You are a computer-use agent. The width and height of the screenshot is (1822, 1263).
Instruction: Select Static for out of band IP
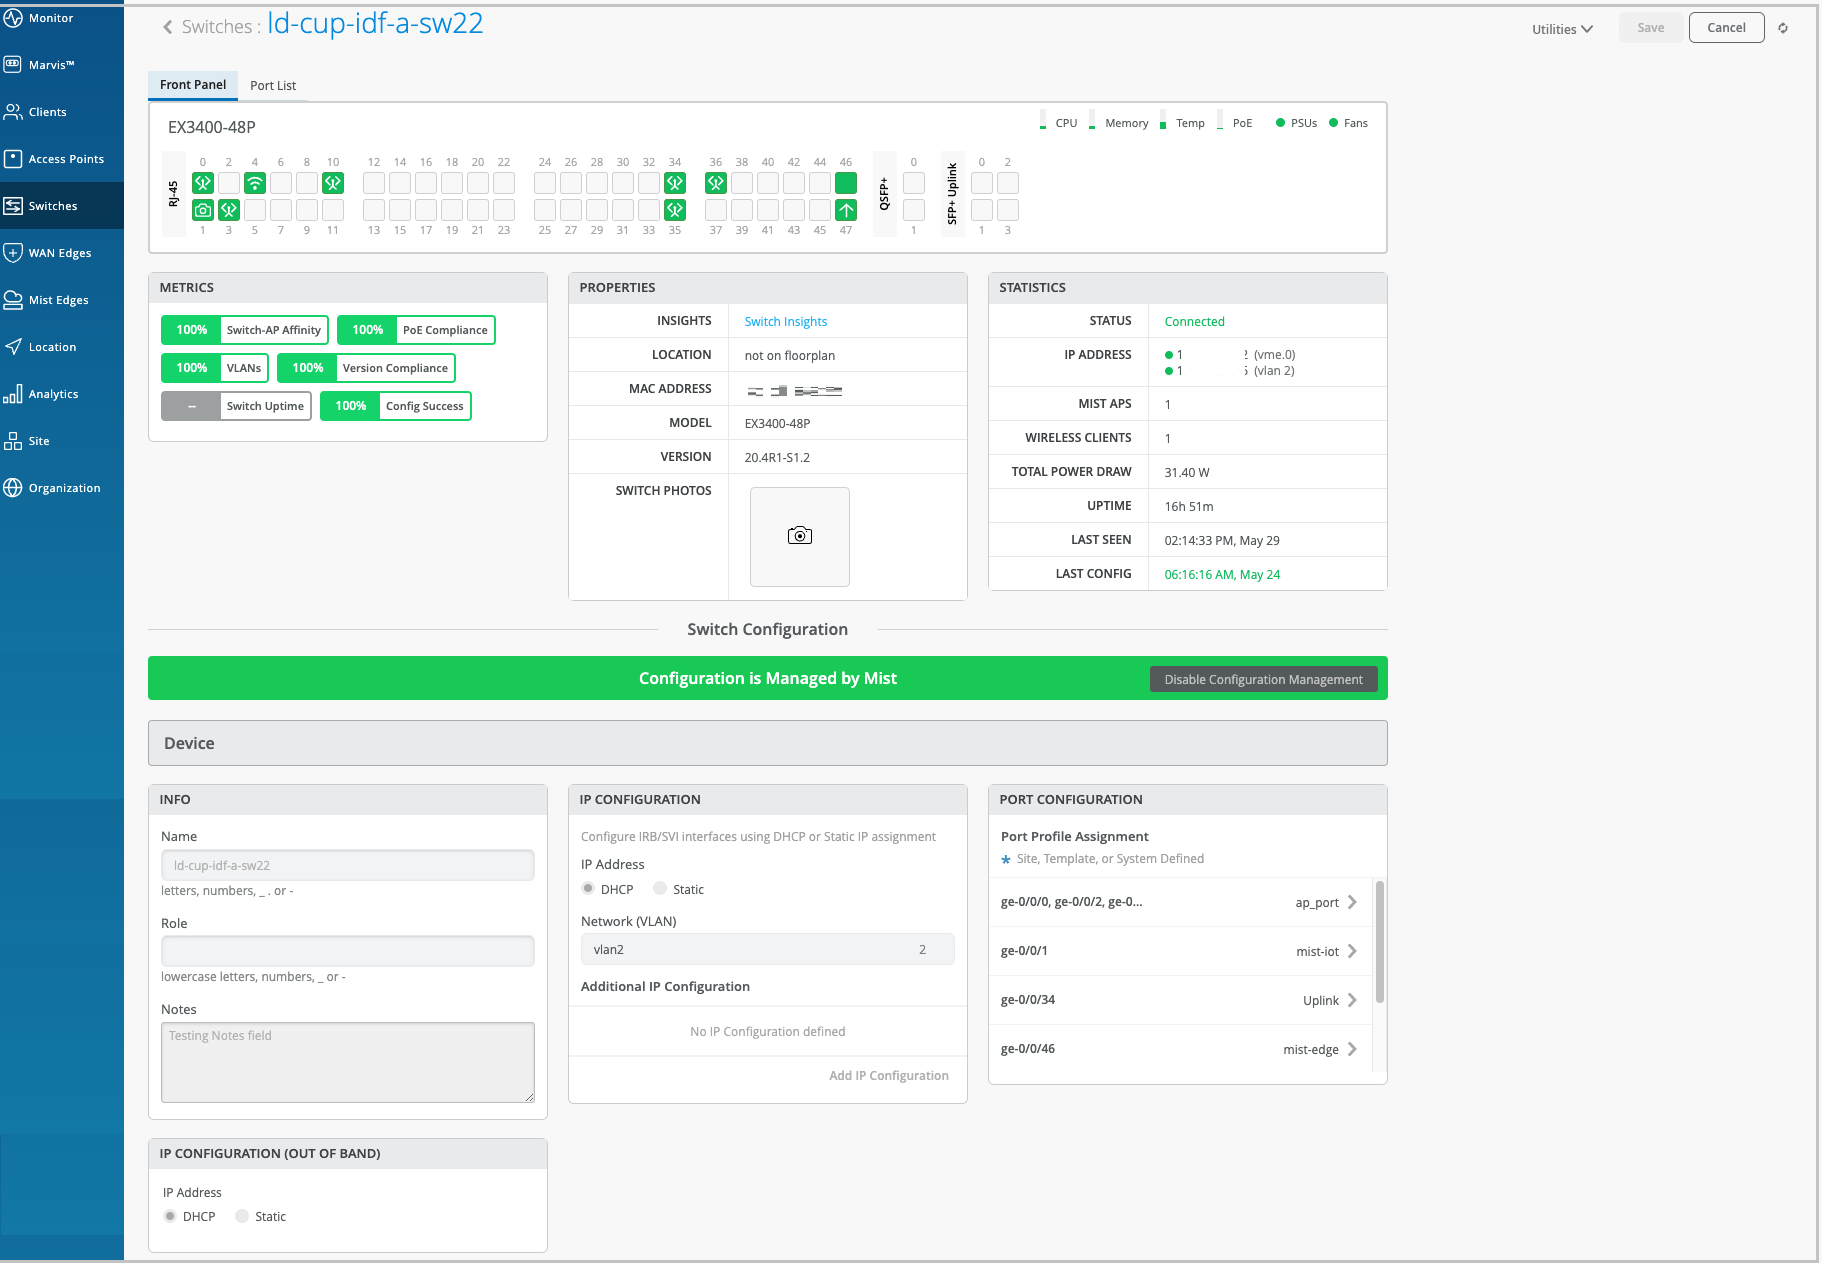pos(242,1216)
